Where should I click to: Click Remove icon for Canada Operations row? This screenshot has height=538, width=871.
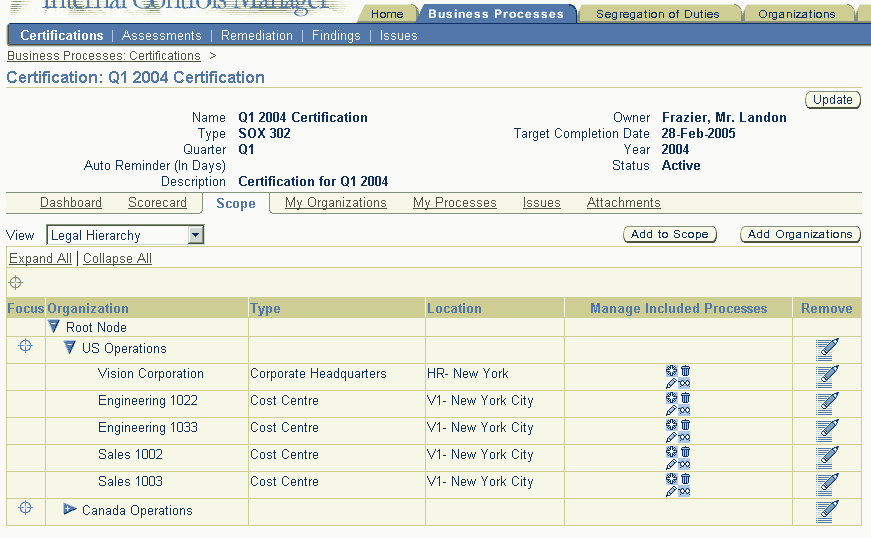coord(827,512)
